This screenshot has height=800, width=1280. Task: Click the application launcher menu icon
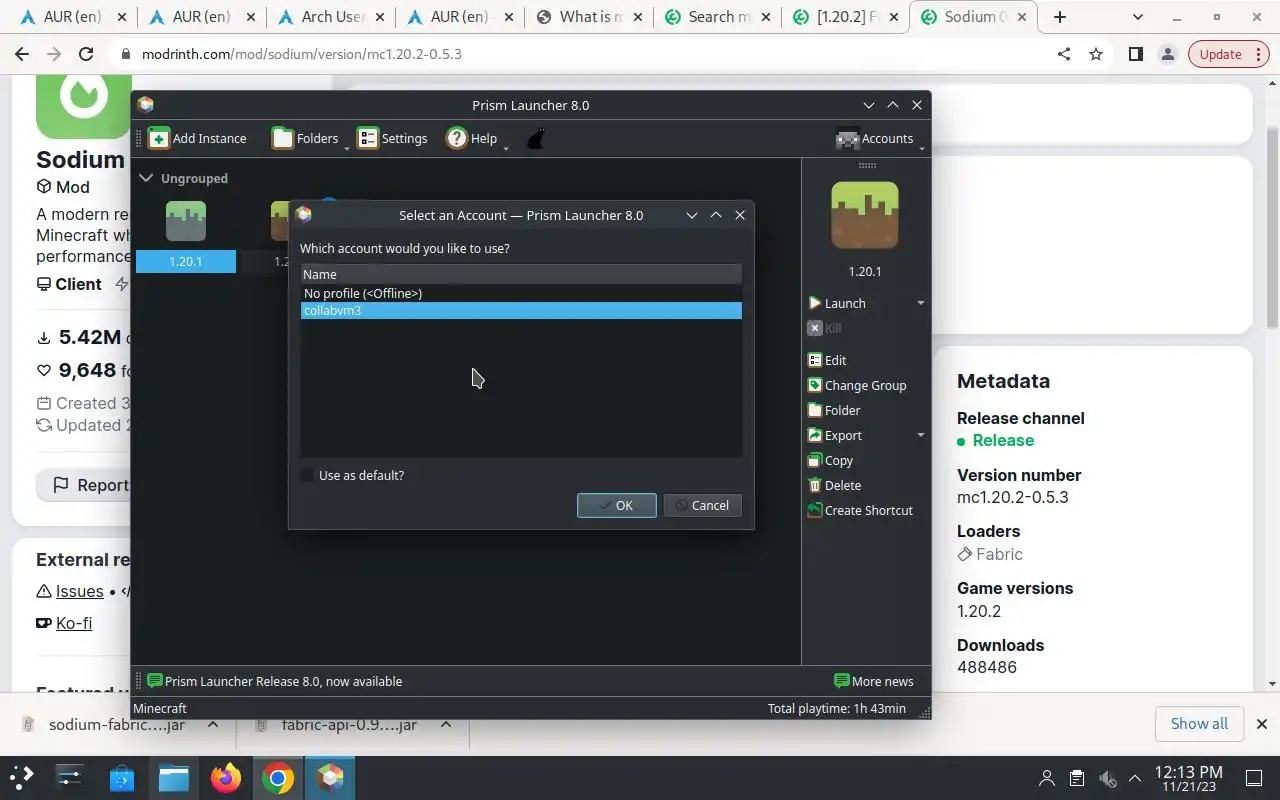[22, 778]
